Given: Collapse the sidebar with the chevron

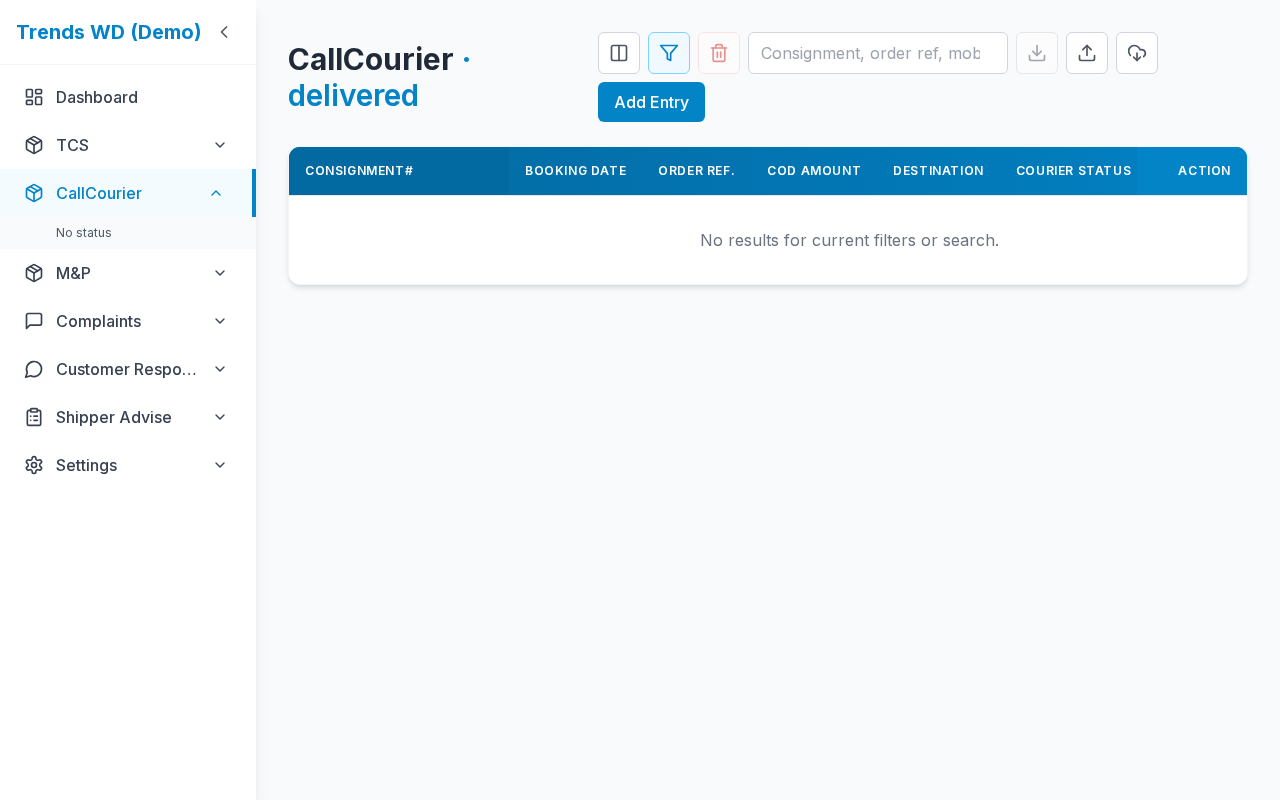Looking at the screenshot, I should (x=224, y=32).
